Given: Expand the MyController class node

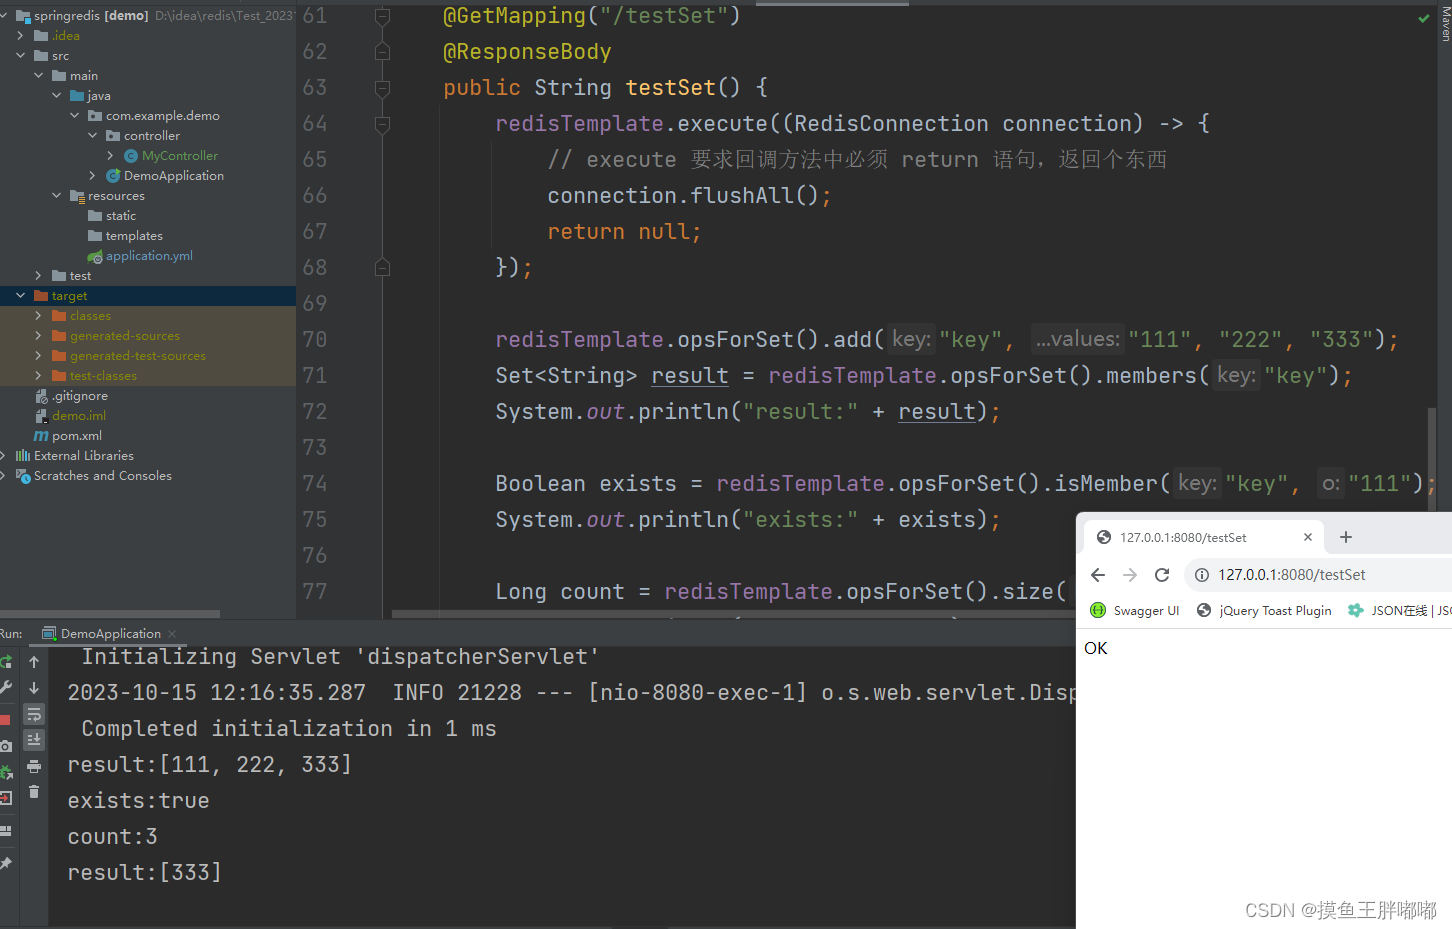Looking at the screenshot, I should 110,156.
